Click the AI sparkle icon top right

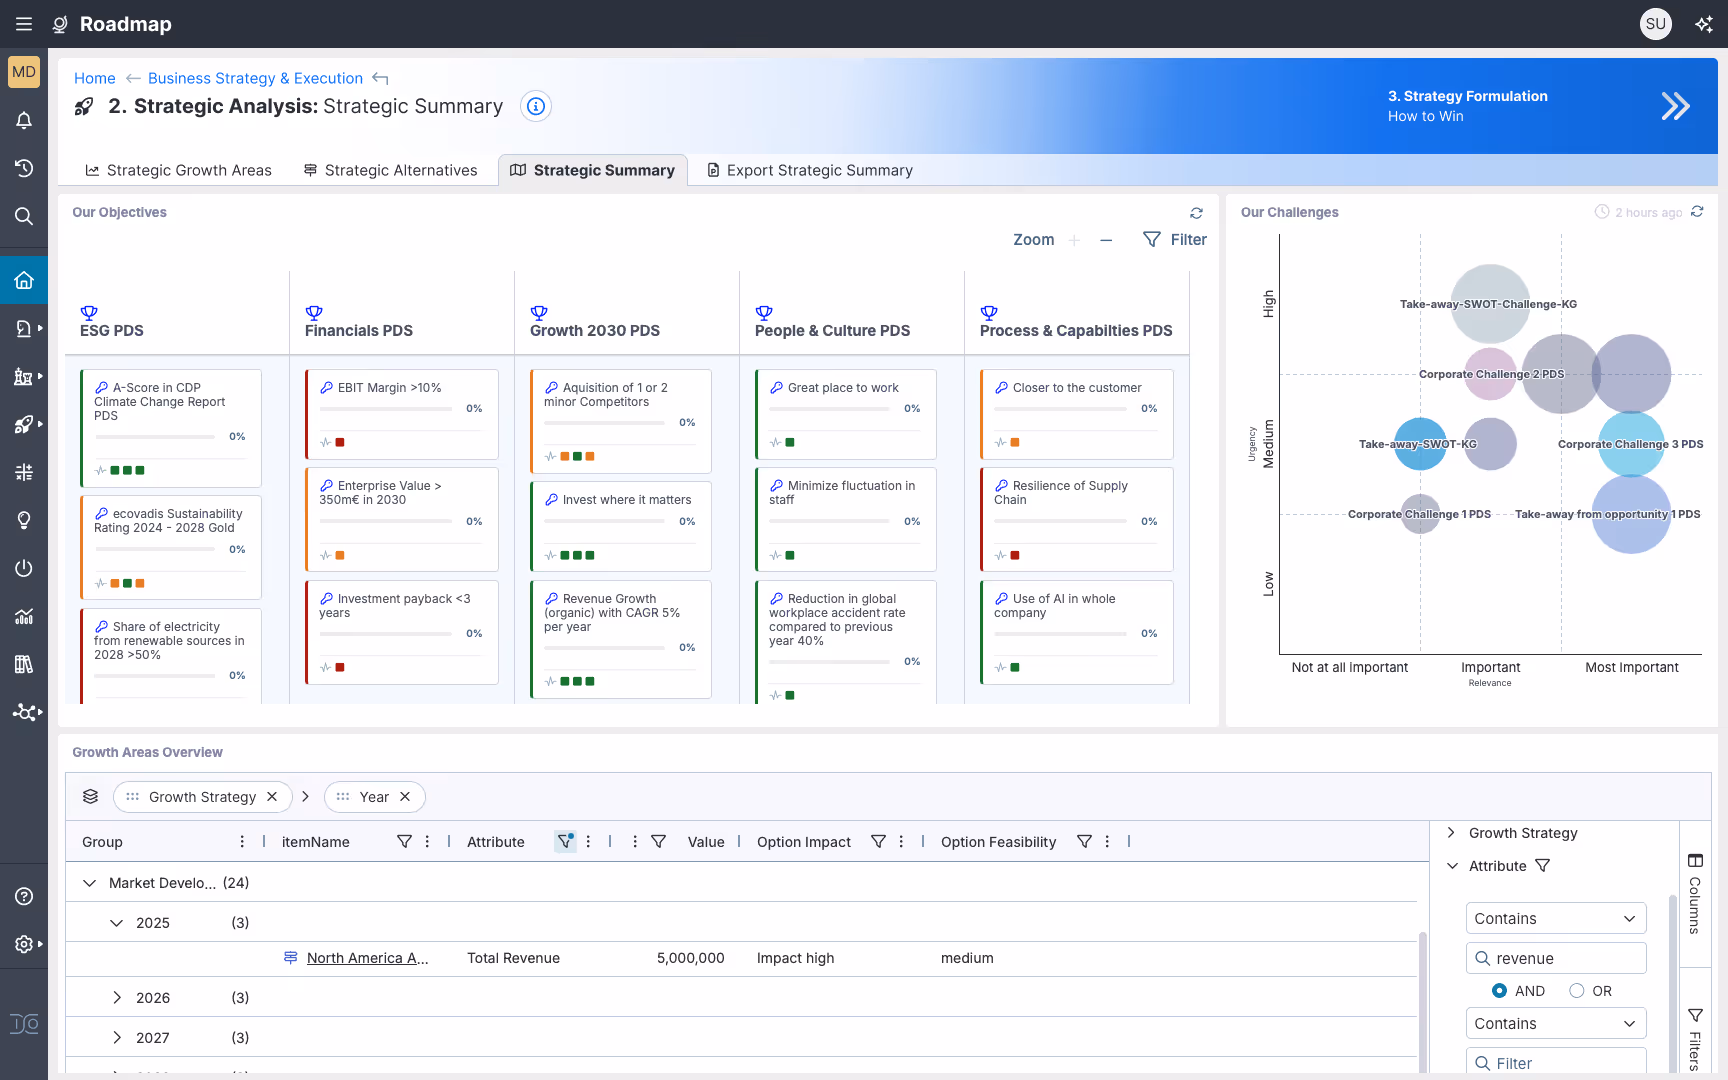pos(1704,24)
